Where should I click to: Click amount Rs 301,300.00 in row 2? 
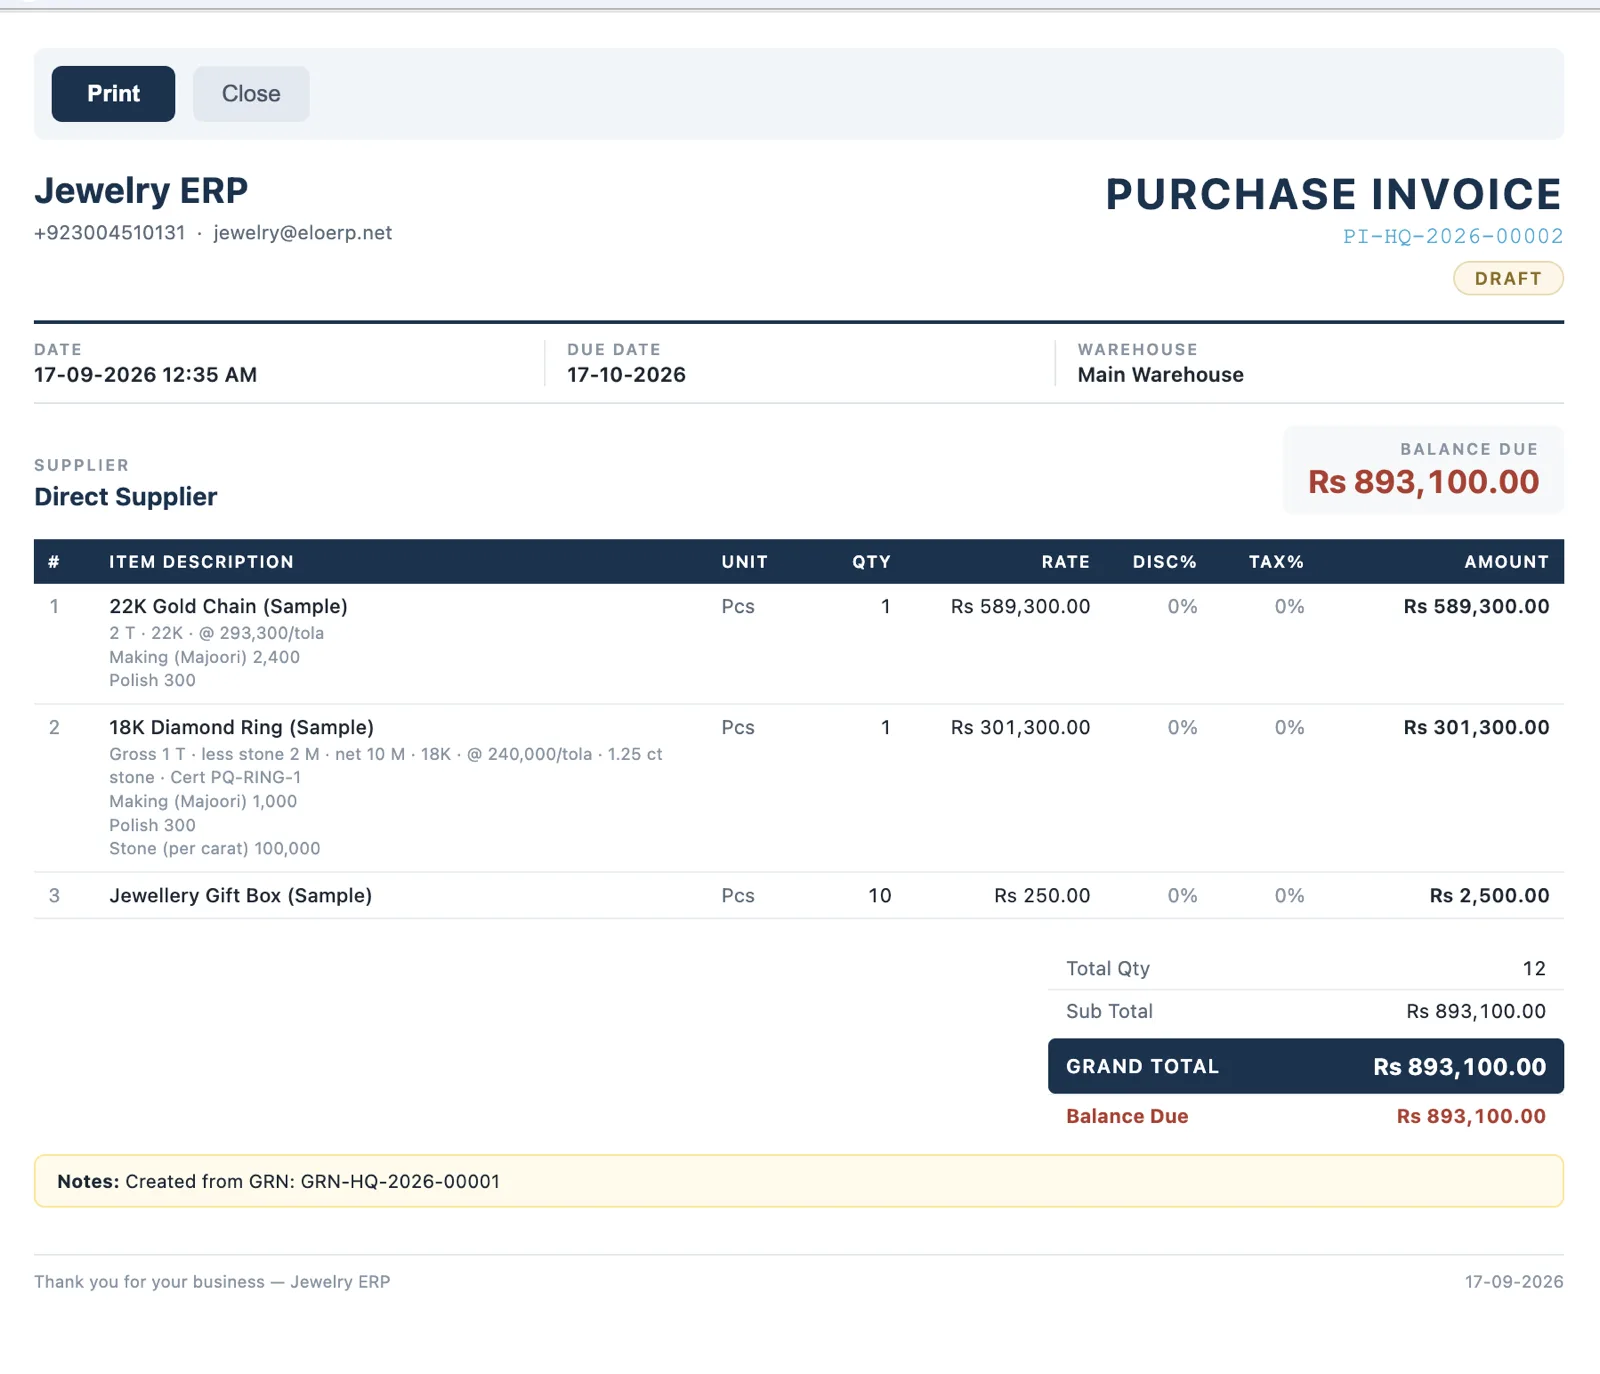point(1476,727)
